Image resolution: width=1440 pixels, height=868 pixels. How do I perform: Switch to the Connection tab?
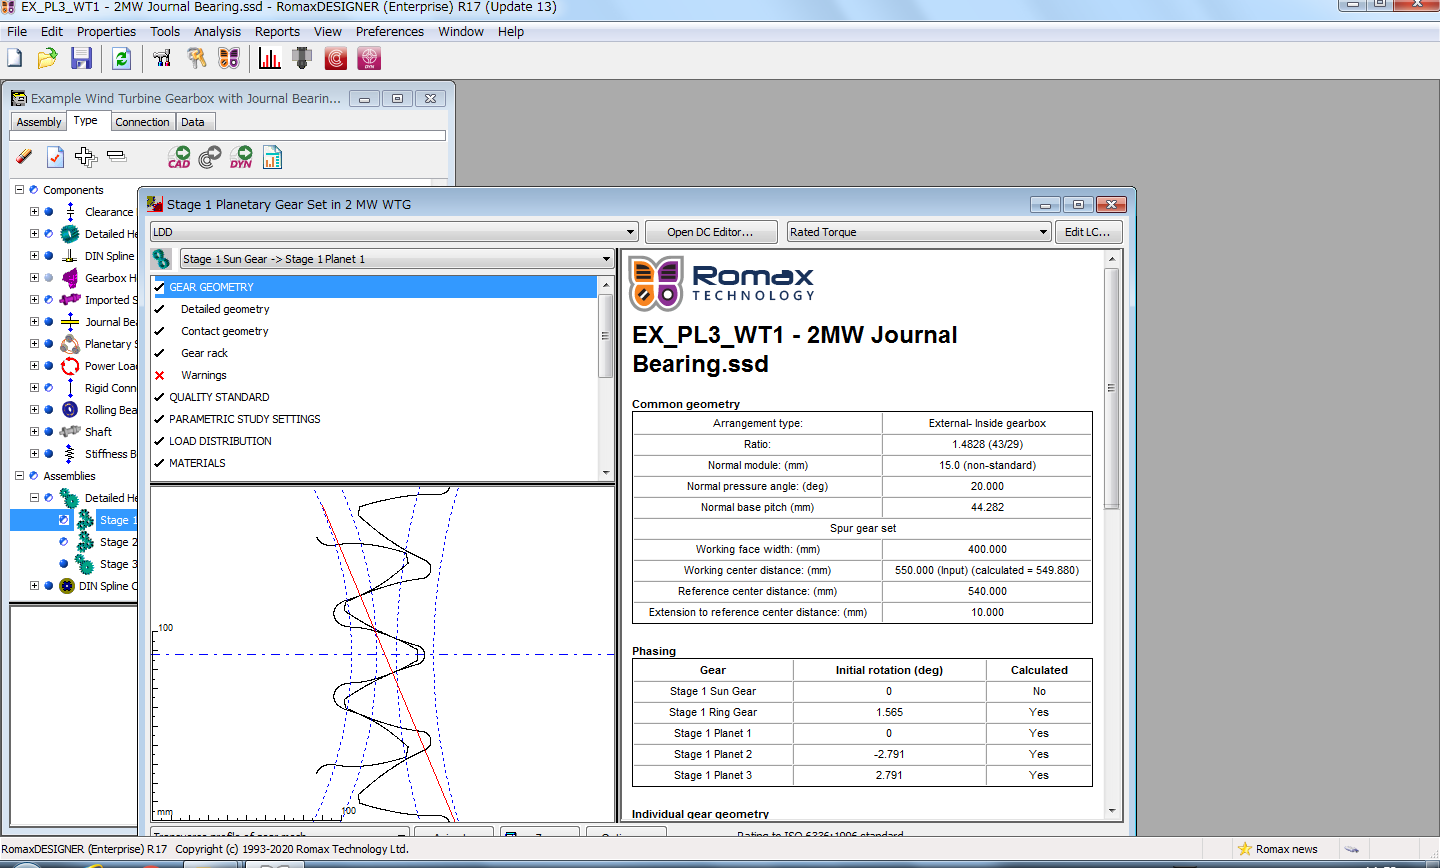tap(142, 122)
